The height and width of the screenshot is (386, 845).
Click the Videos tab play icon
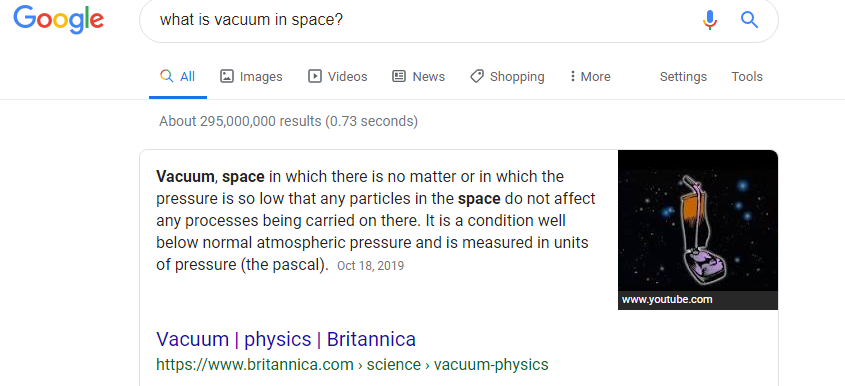pos(315,76)
